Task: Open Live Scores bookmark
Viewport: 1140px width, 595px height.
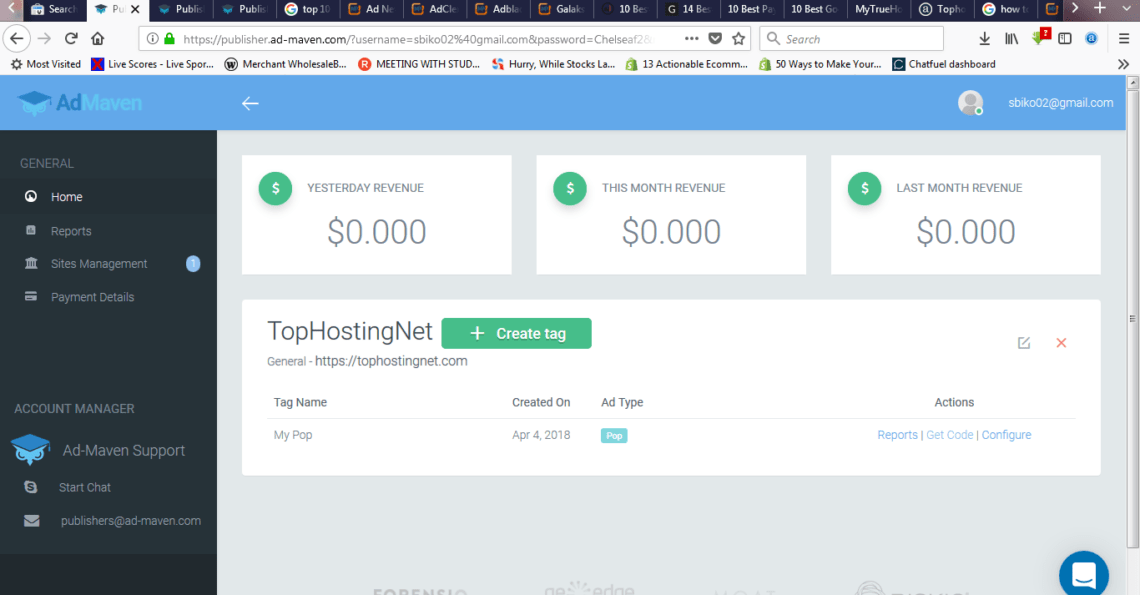Action: [153, 64]
